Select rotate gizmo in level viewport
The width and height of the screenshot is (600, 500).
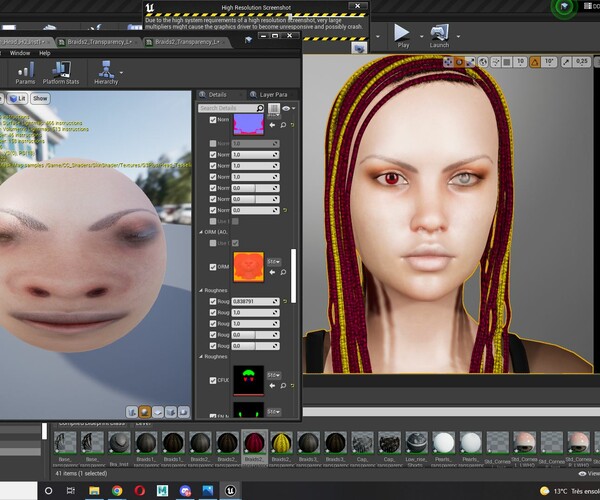pos(459,62)
